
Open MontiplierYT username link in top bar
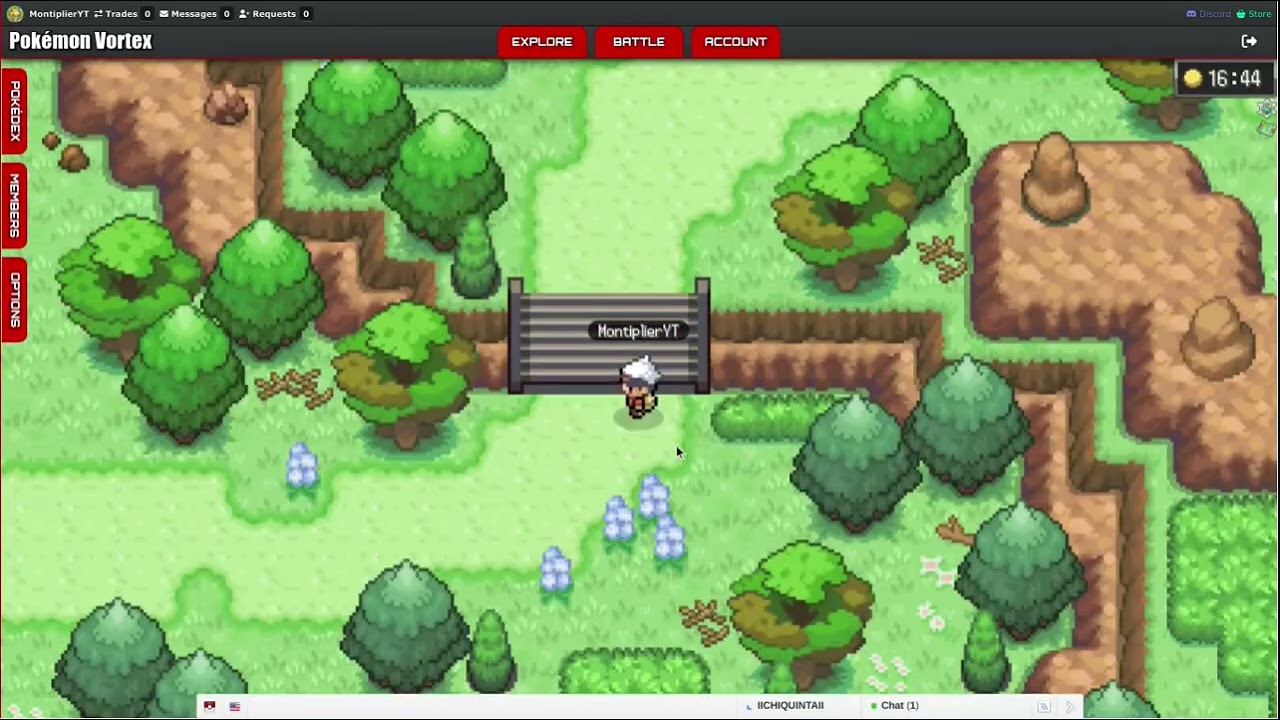pos(59,14)
